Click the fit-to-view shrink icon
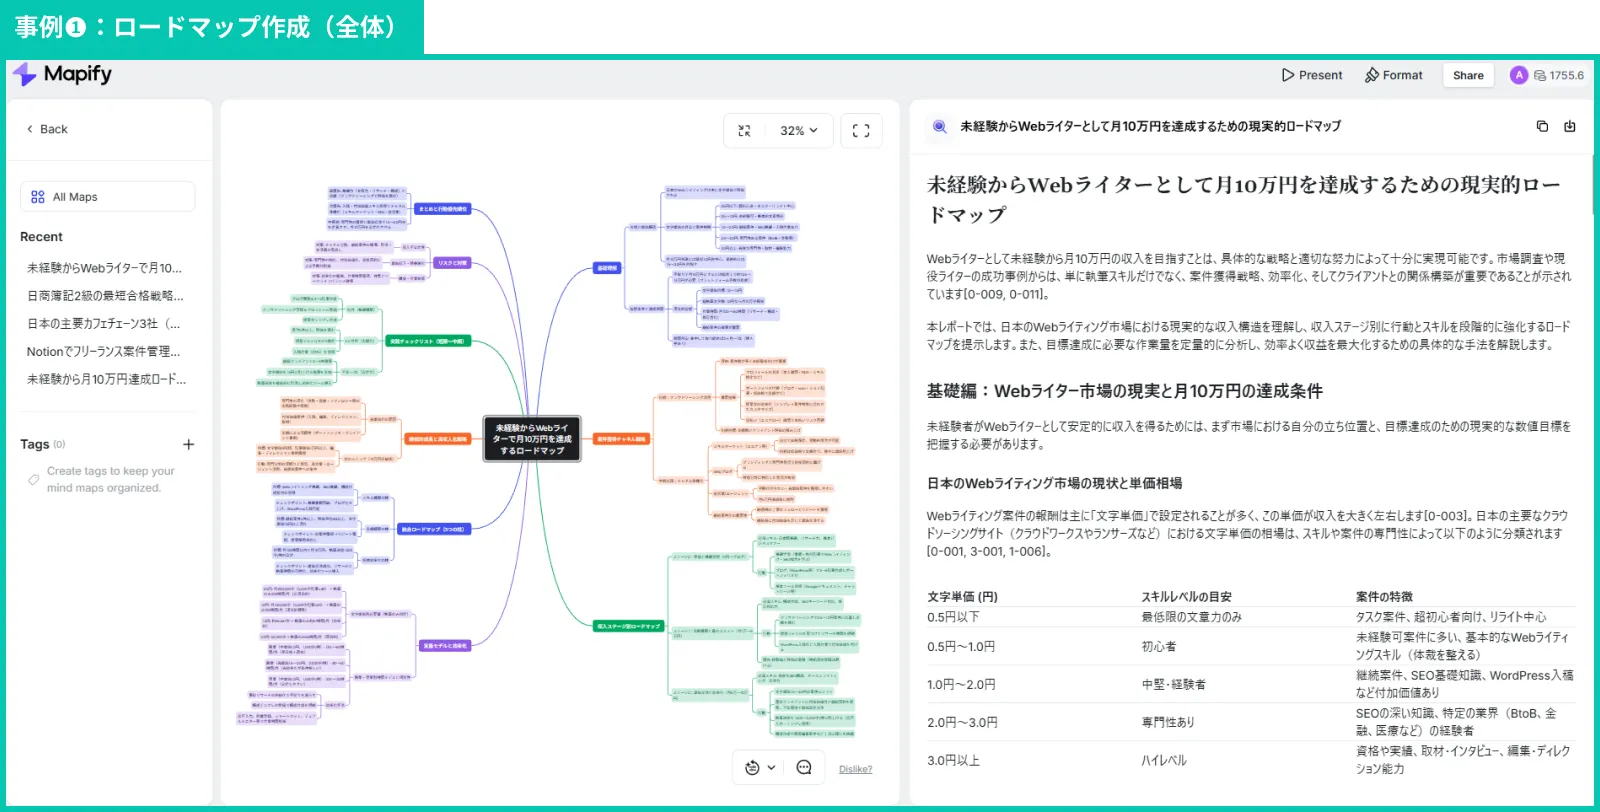 [x=744, y=131]
